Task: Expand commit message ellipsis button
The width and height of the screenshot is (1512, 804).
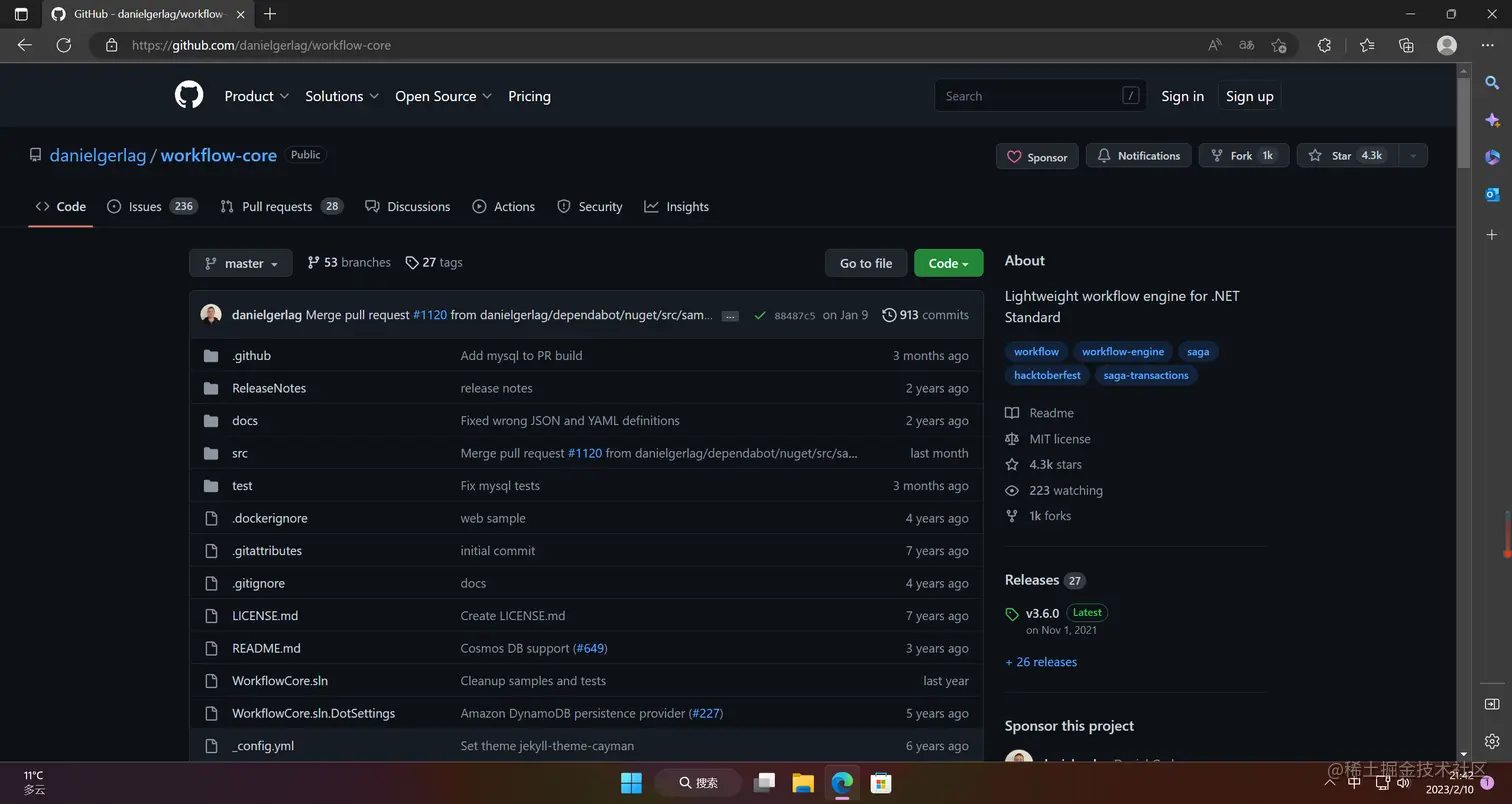Action: pyautogui.click(x=730, y=316)
